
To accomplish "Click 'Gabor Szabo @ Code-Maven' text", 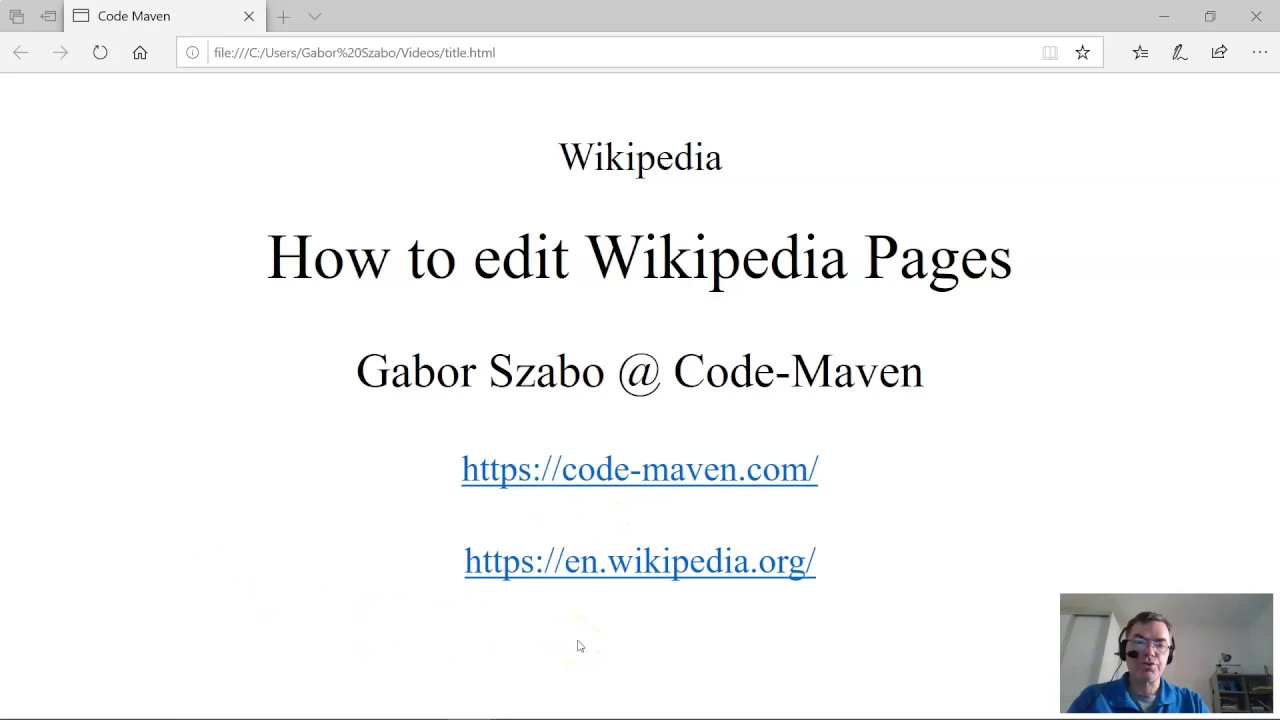I will (x=640, y=371).
